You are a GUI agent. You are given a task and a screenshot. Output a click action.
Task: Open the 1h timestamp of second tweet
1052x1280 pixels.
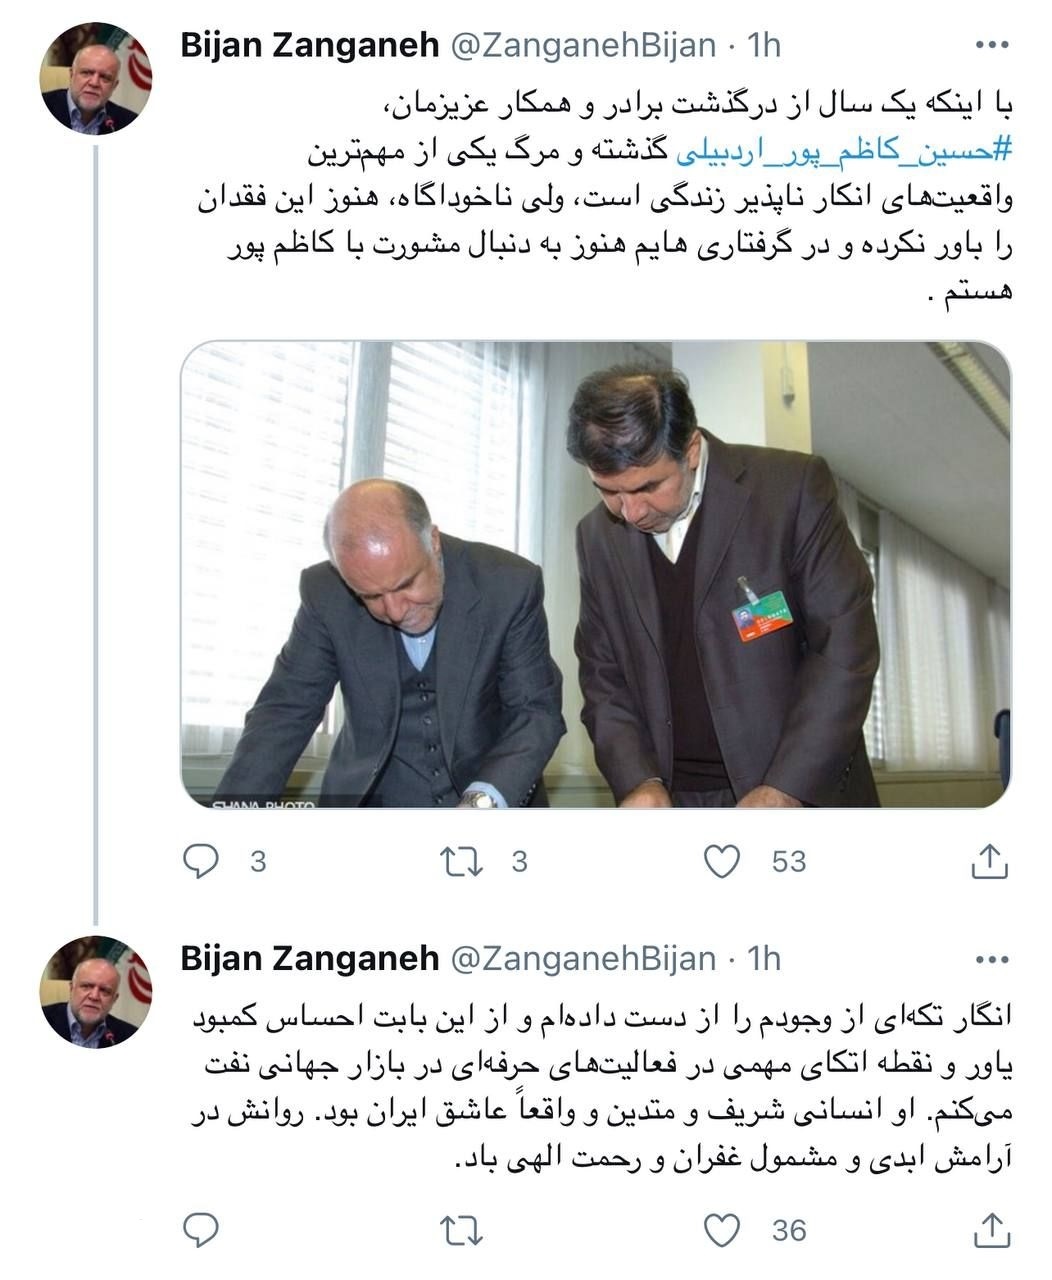click(x=764, y=958)
